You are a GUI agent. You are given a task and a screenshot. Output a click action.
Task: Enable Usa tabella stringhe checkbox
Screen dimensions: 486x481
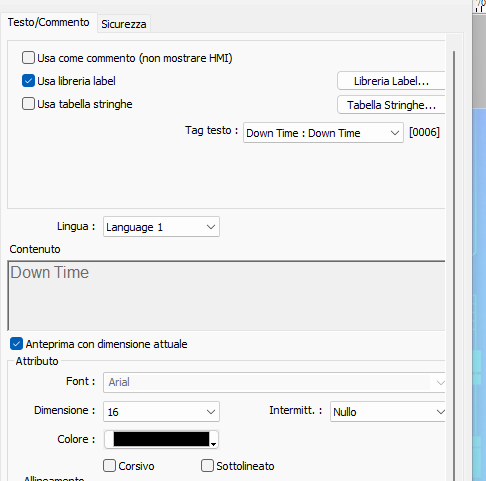click(x=28, y=104)
